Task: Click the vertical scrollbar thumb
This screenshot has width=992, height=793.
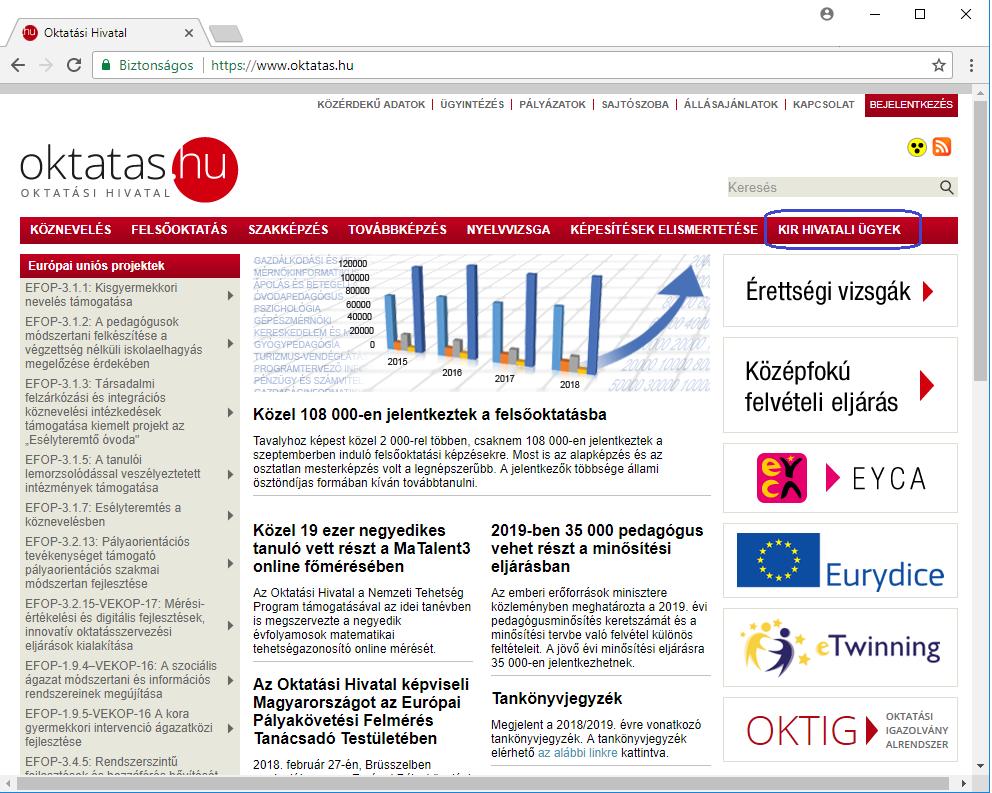Action: (979, 240)
